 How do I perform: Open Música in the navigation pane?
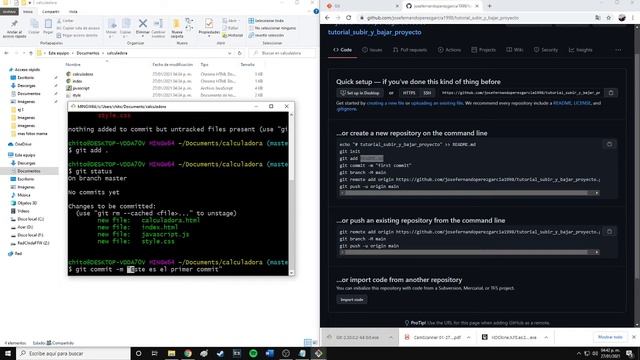[x=24, y=195]
